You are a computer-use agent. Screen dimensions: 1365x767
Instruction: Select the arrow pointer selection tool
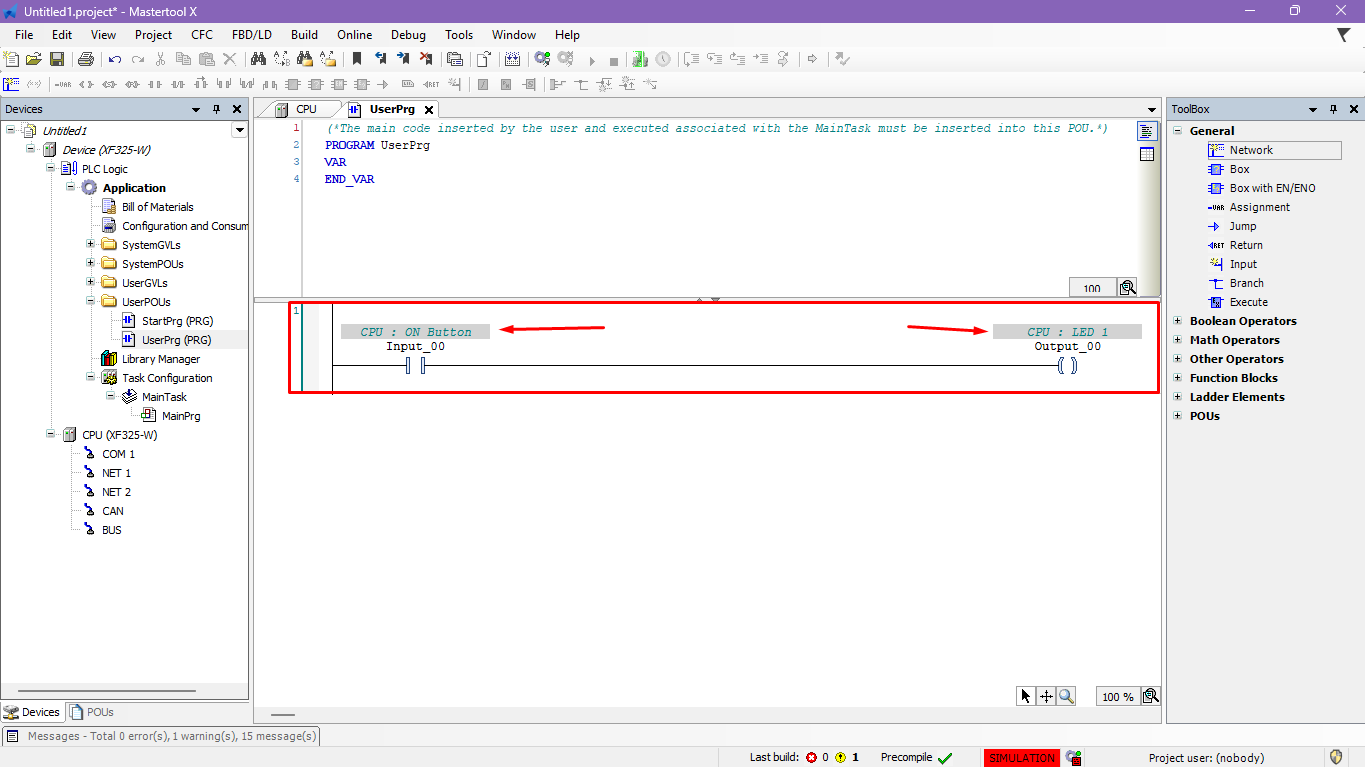coord(1025,696)
